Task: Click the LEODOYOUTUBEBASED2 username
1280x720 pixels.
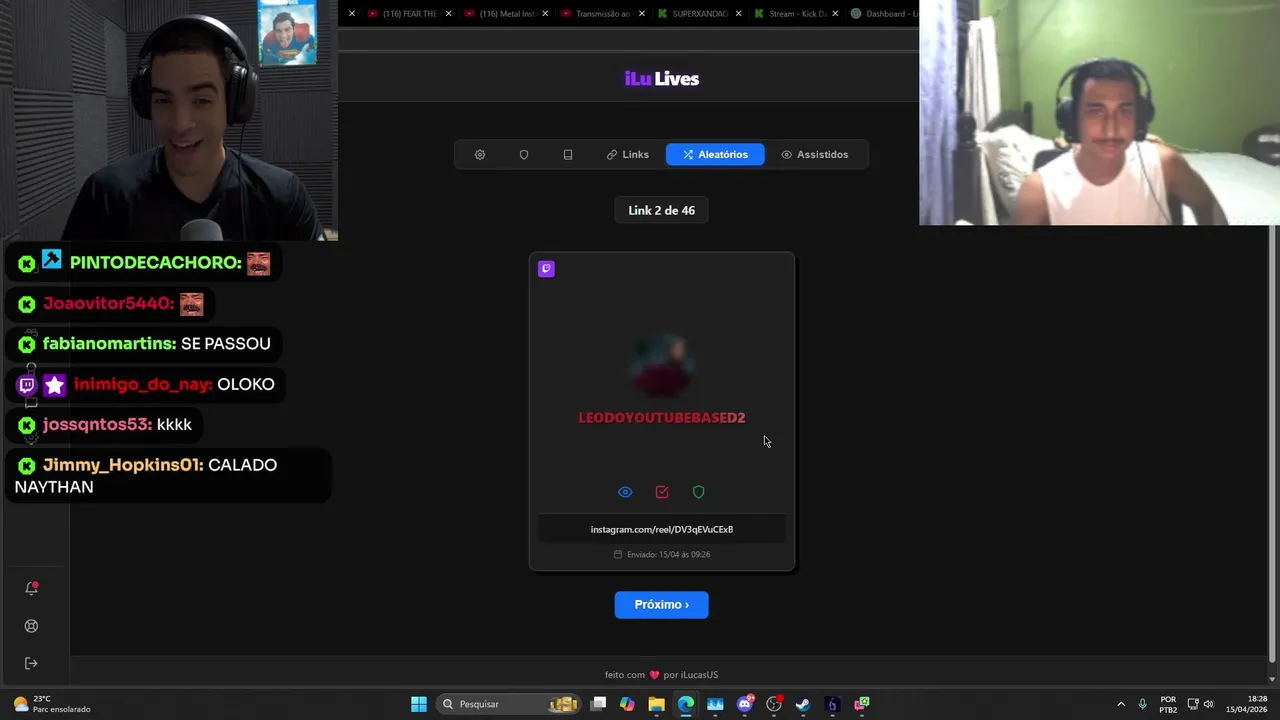Action: coord(662,418)
